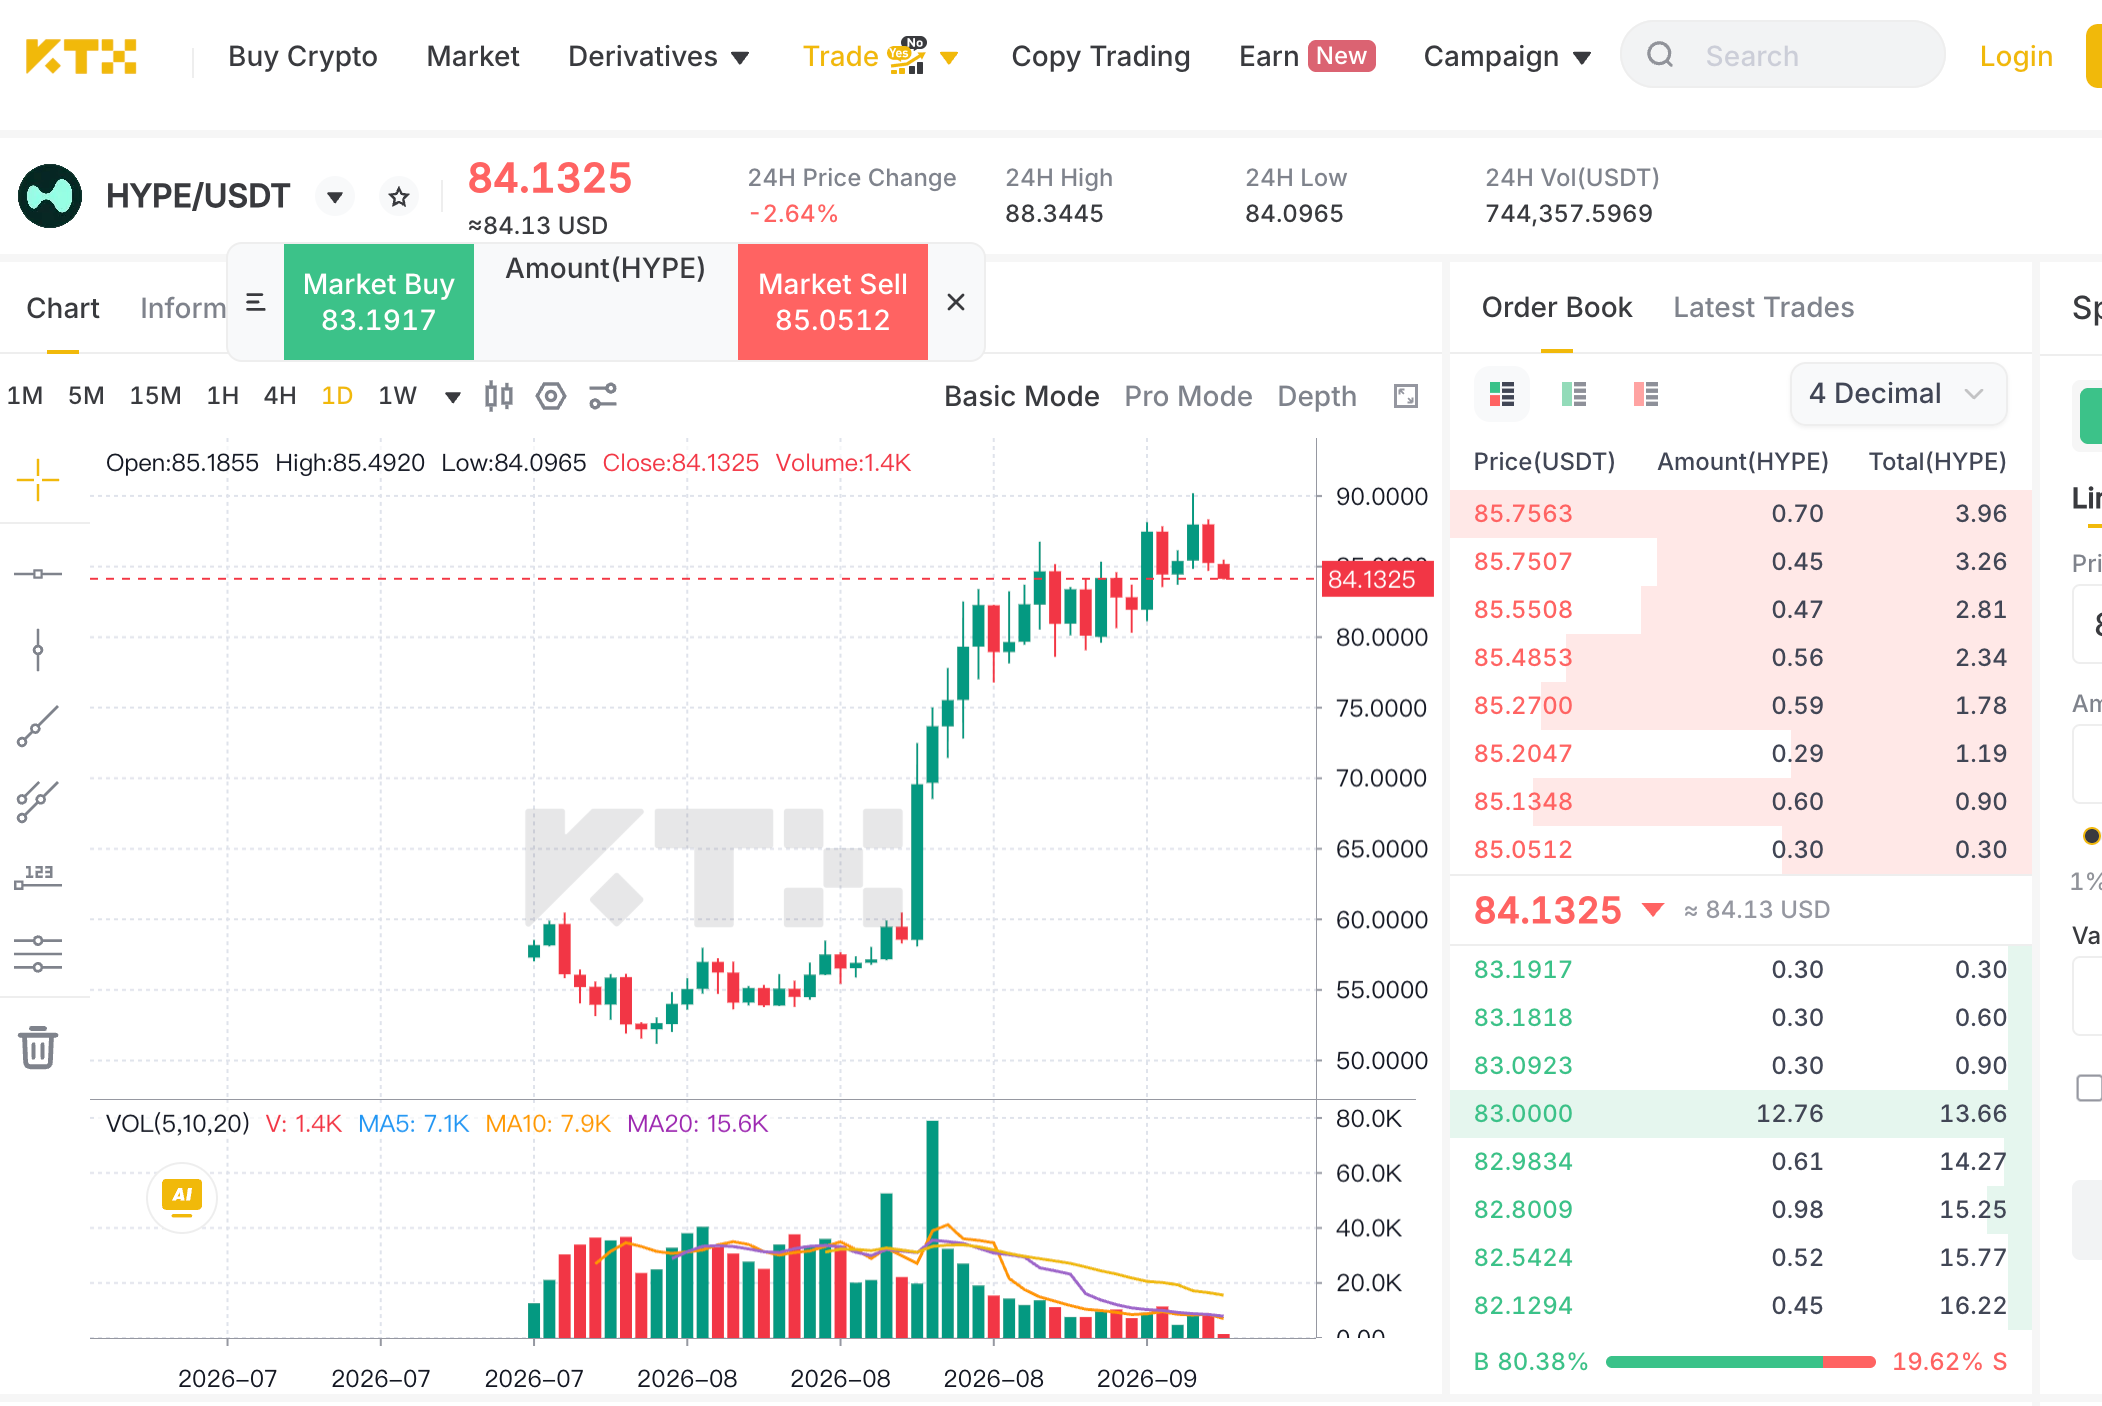Viewport: 2102px width, 1406px height.
Task: Open Copy Trading page
Action: click(x=1100, y=56)
